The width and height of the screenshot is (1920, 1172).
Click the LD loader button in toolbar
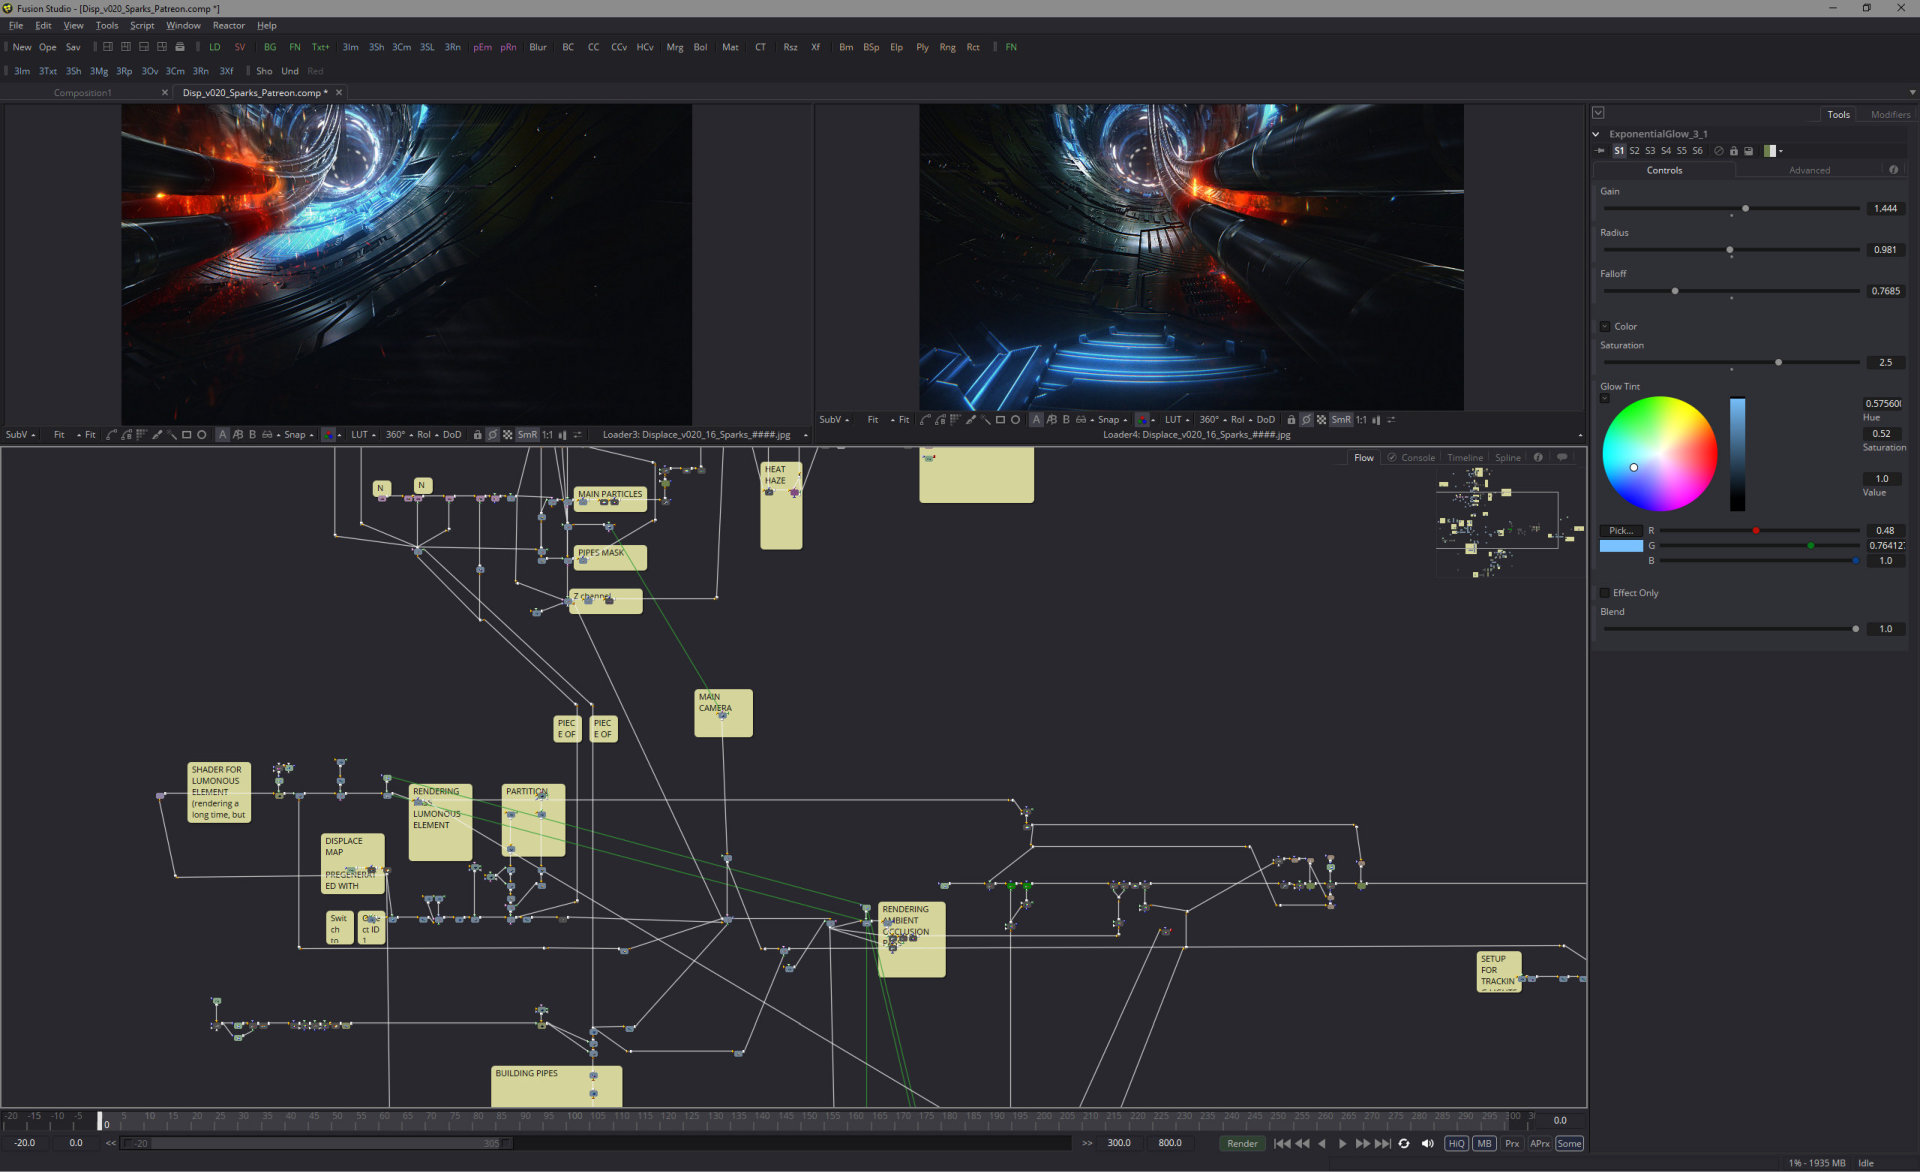coord(214,47)
